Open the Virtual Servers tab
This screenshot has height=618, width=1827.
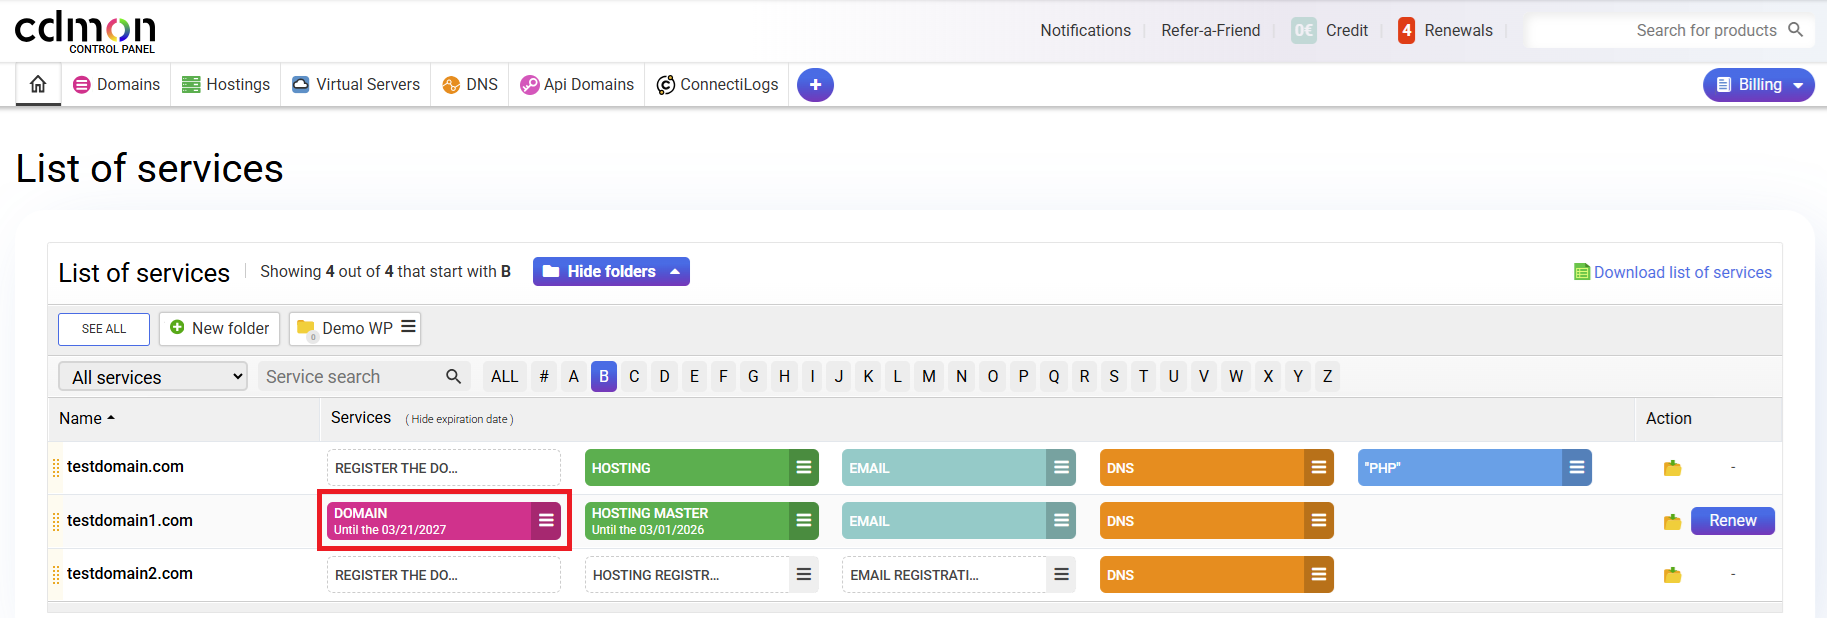[x=356, y=85]
